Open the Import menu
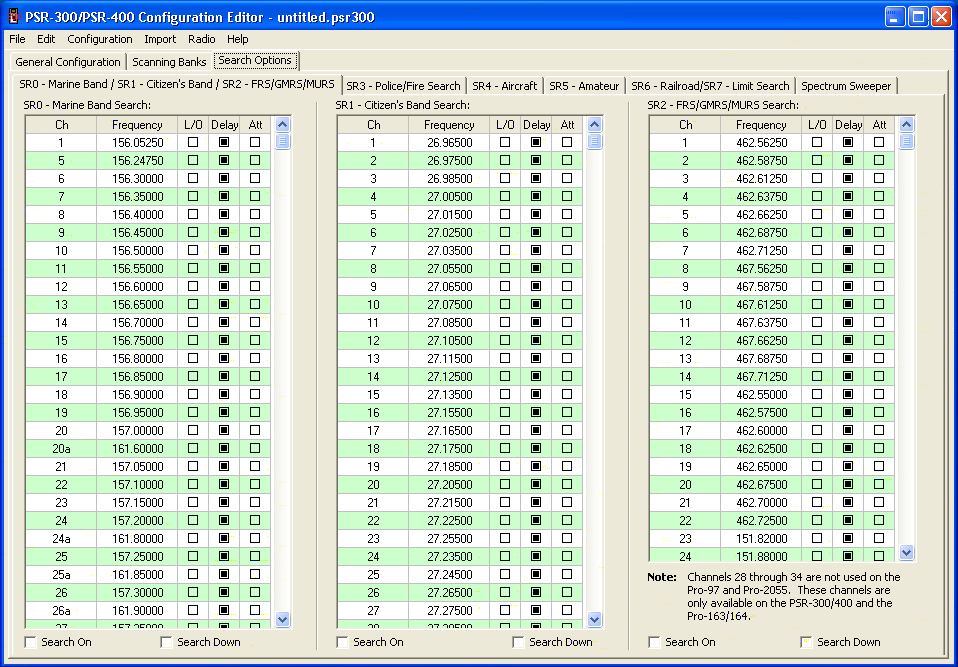This screenshot has width=958, height=667. click(x=160, y=39)
